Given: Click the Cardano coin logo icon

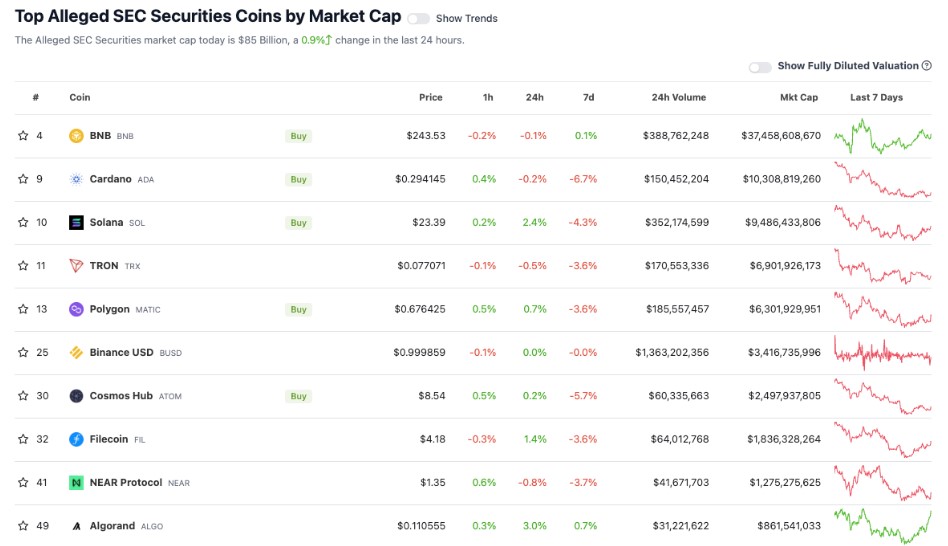Looking at the screenshot, I should coord(76,179).
